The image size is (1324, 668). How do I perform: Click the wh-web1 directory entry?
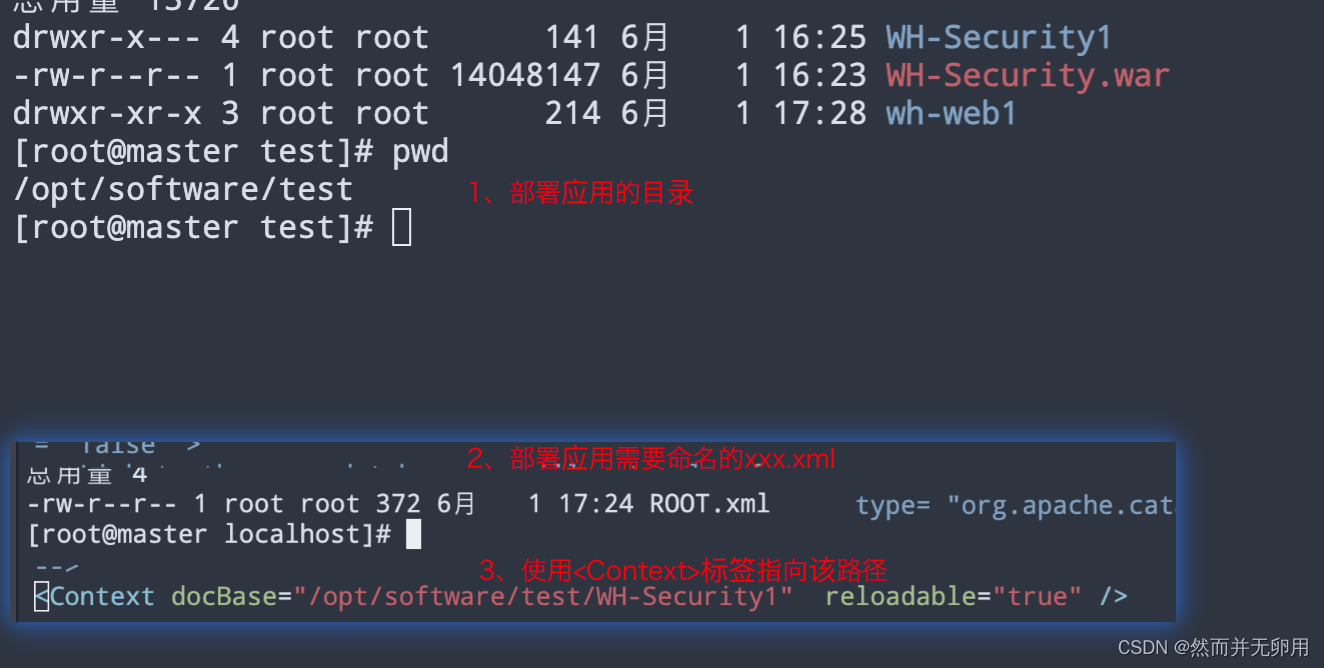951,114
